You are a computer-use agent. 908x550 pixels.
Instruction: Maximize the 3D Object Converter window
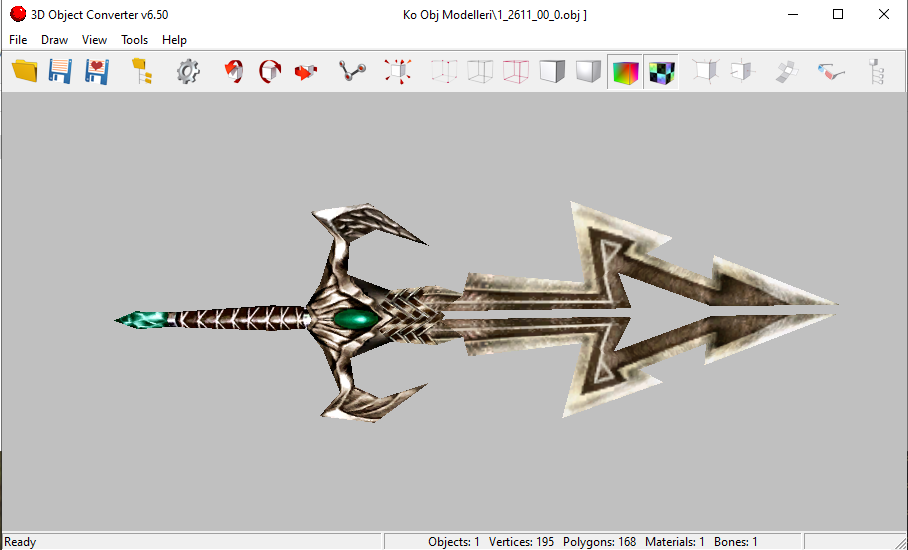click(838, 14)
